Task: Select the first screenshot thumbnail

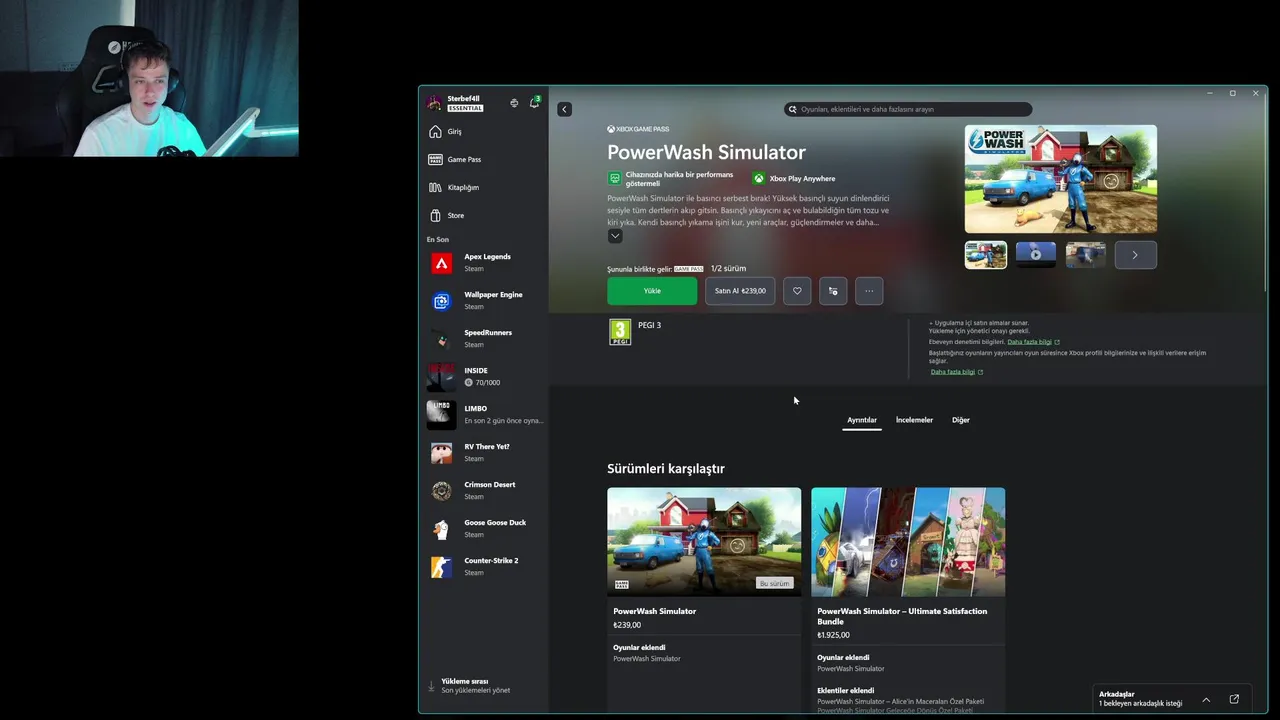Action: point(986,255)
